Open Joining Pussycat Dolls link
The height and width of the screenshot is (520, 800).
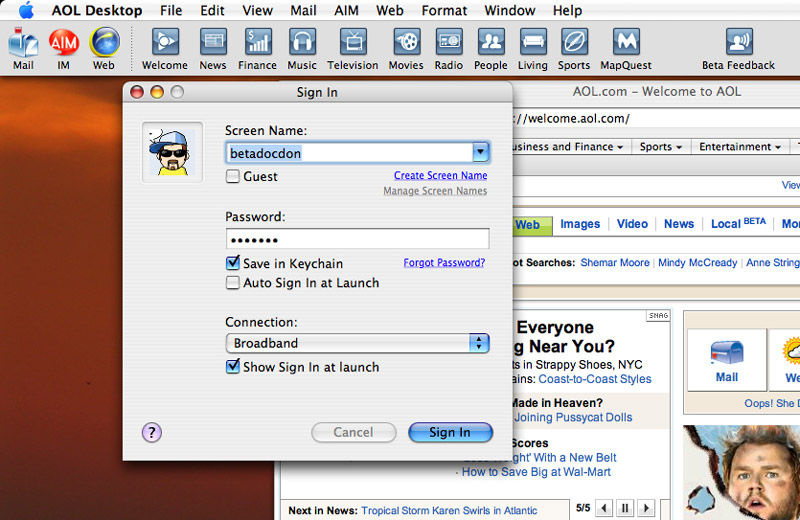pos(573,417)
